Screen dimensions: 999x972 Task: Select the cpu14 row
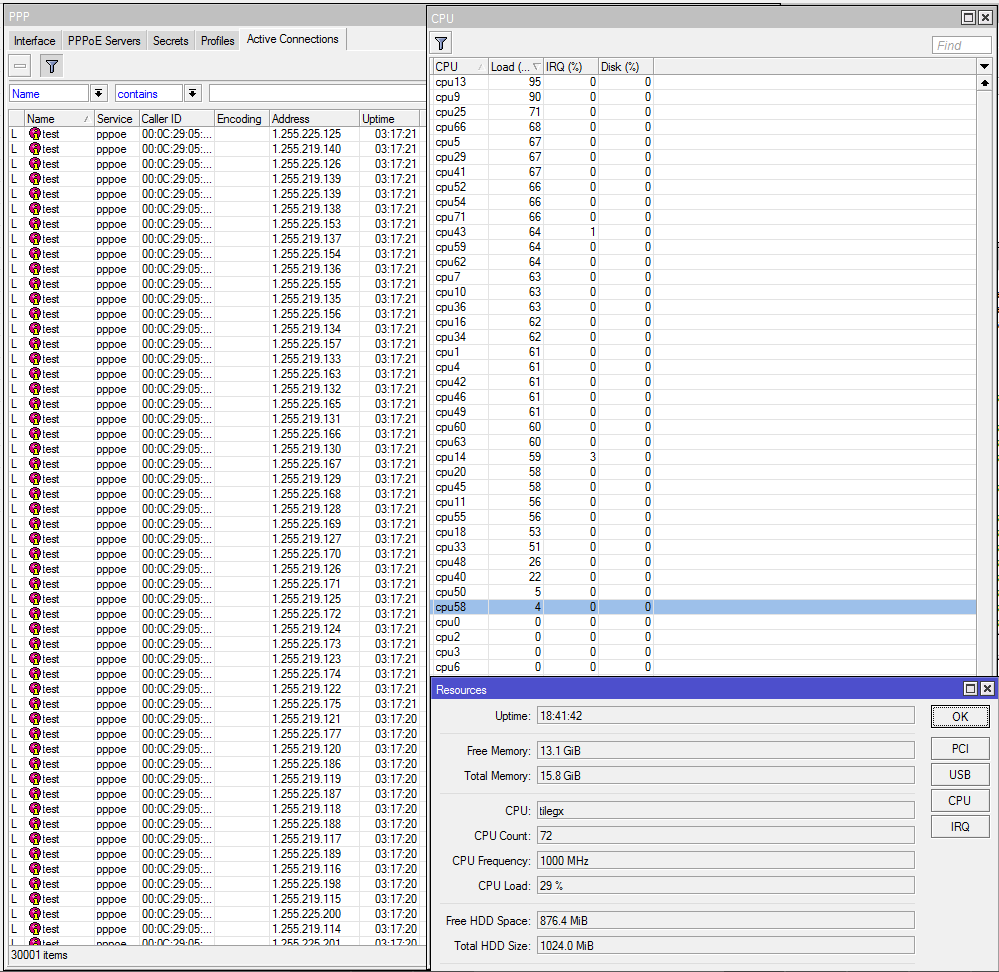[703, 457]
